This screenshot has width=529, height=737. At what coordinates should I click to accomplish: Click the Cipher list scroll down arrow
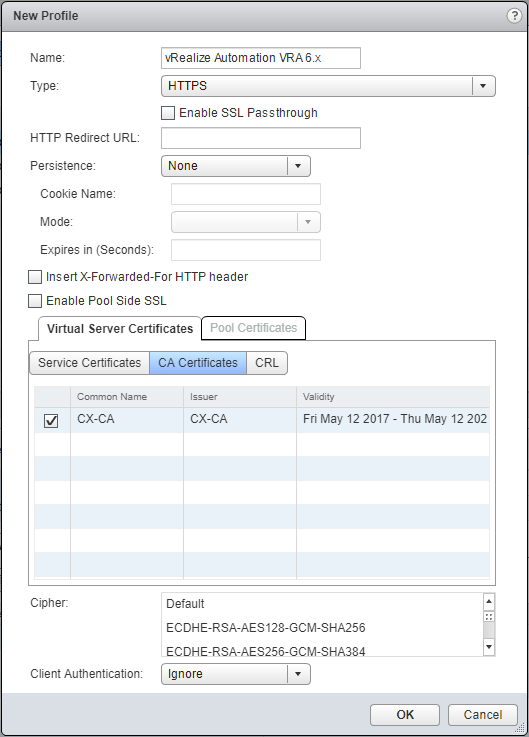pos(489,647)
